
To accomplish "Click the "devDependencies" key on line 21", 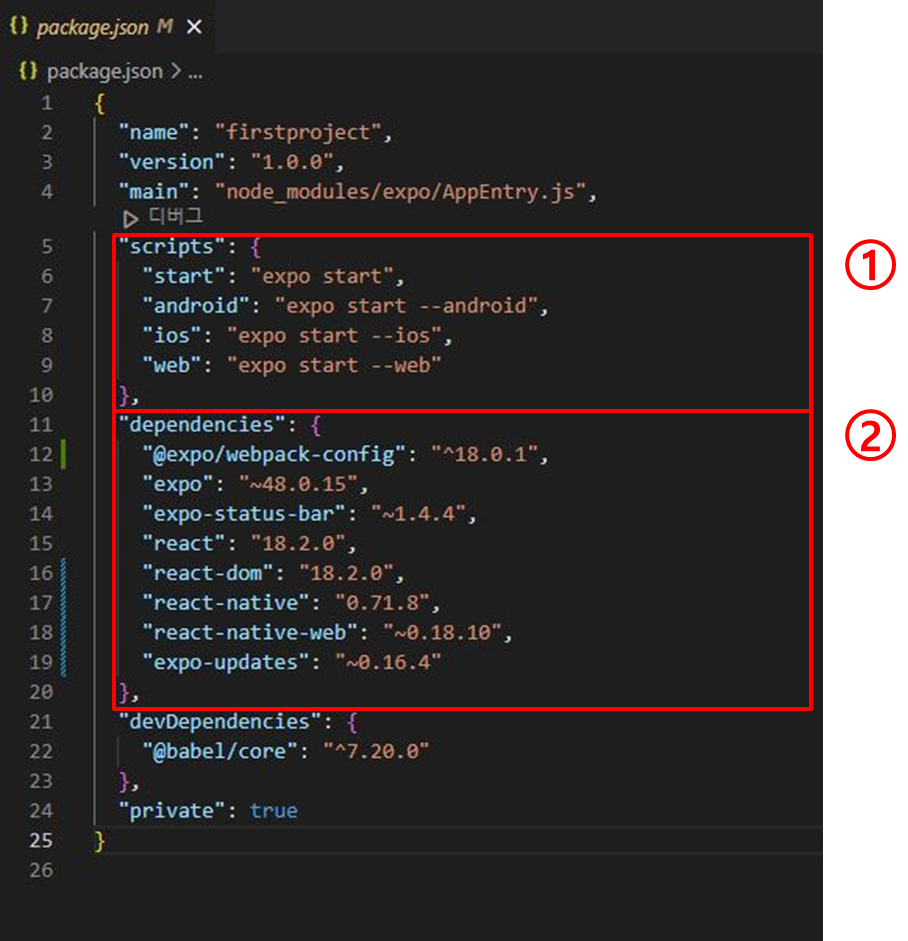I will [x=220, y=721].
